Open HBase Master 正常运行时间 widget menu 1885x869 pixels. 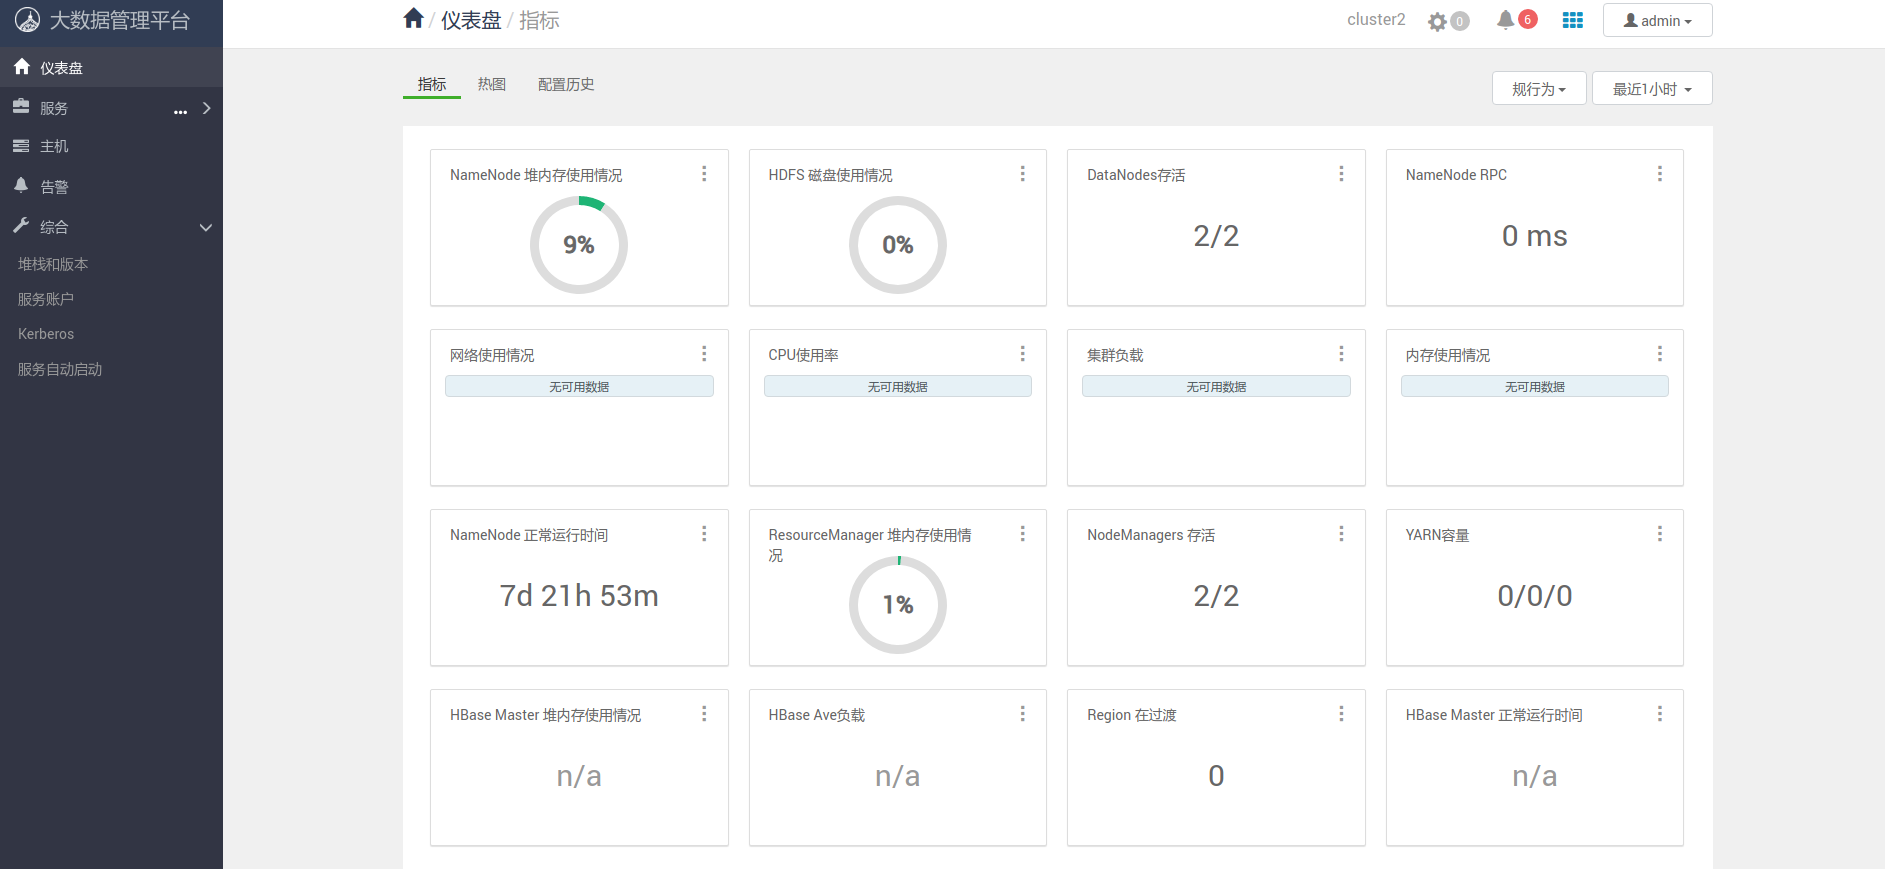[x=1659, y=714]
